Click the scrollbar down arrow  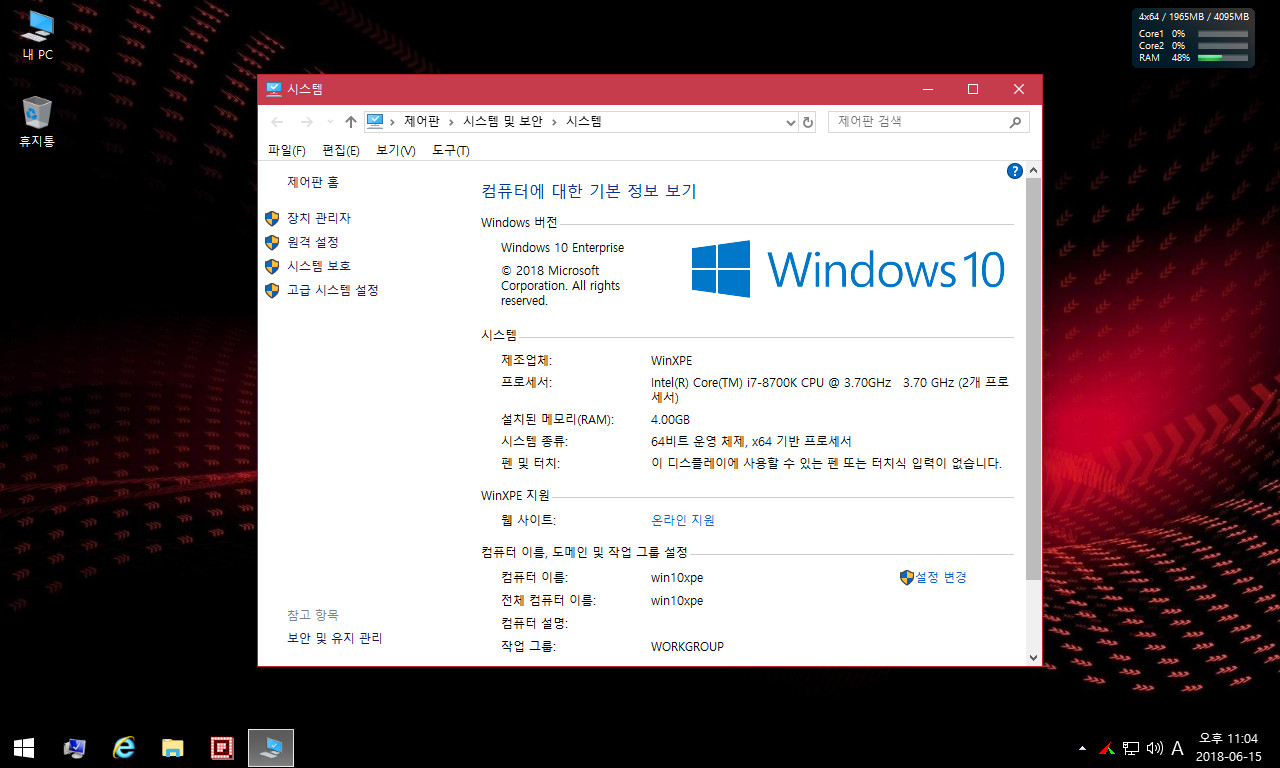(x=1034, y=657)
